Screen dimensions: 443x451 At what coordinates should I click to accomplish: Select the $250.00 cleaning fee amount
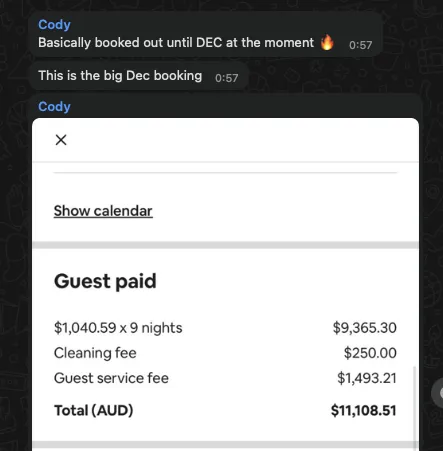(370, 353)
